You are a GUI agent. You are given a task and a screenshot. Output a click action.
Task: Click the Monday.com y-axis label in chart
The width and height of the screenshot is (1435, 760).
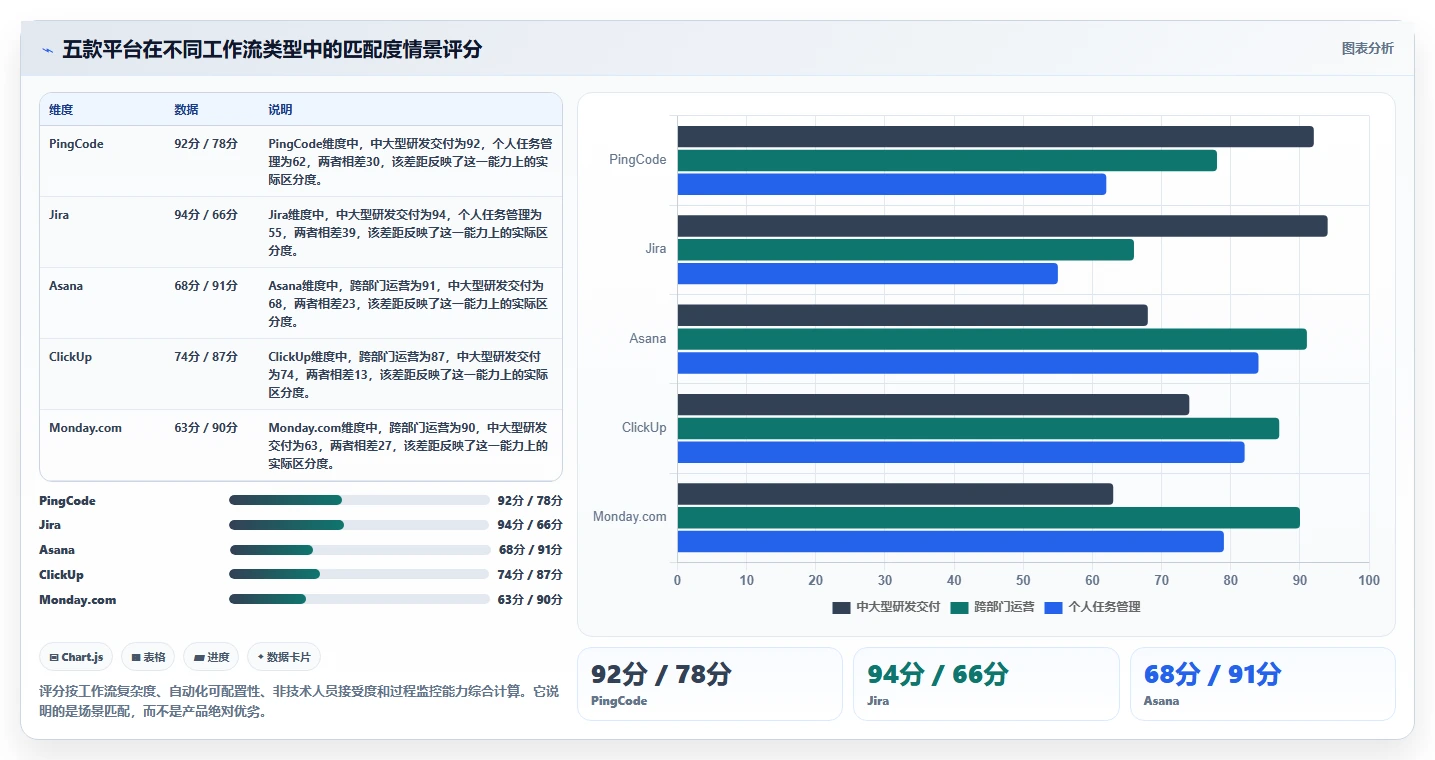click(629, 517)
